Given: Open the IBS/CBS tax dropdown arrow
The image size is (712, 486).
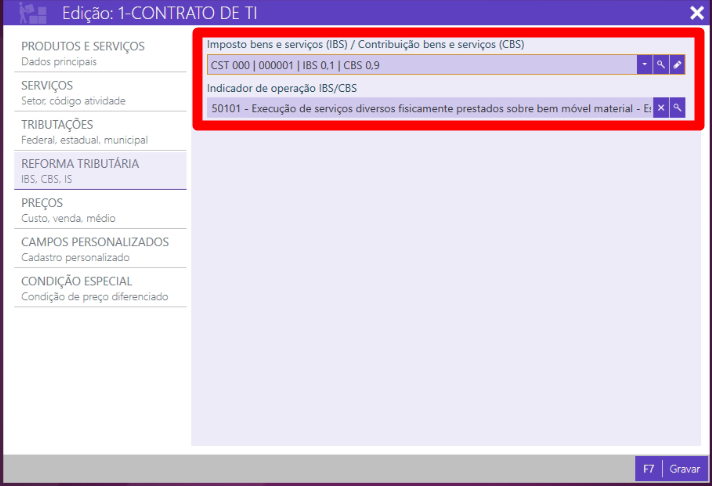Looking at the screenshot, I should 645,65.
